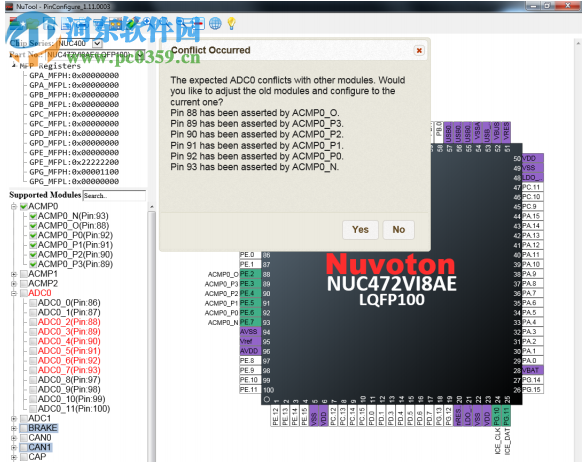This screenshot has width=586, height=468.
Task: Check the CAP module checkbox
Action: click(x=24, y=457)
